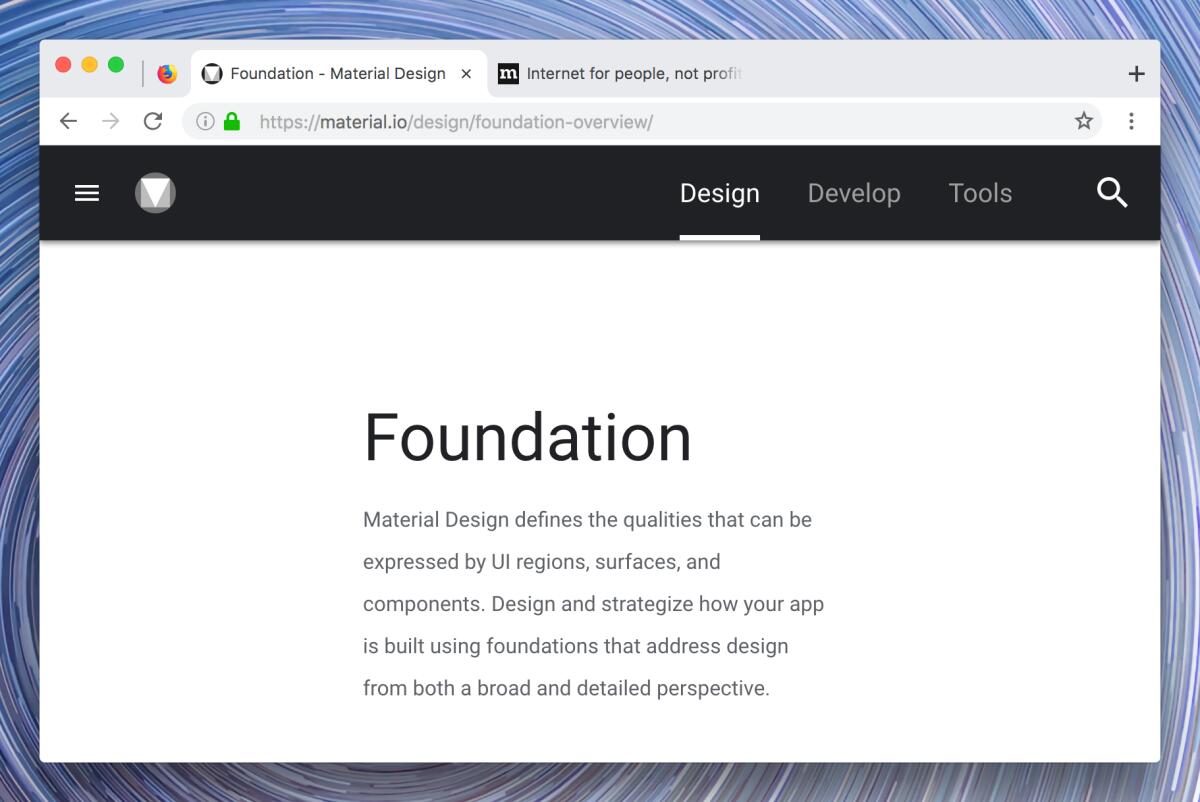The height and width of the screenshot is (802, 1200).
Task: Reload the current page
Action: coord(152,121)
